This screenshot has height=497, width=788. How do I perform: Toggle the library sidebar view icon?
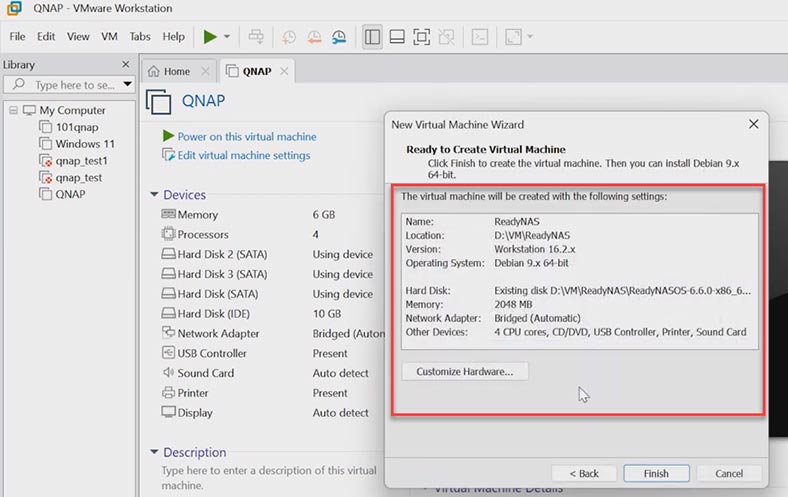[372, 37]
